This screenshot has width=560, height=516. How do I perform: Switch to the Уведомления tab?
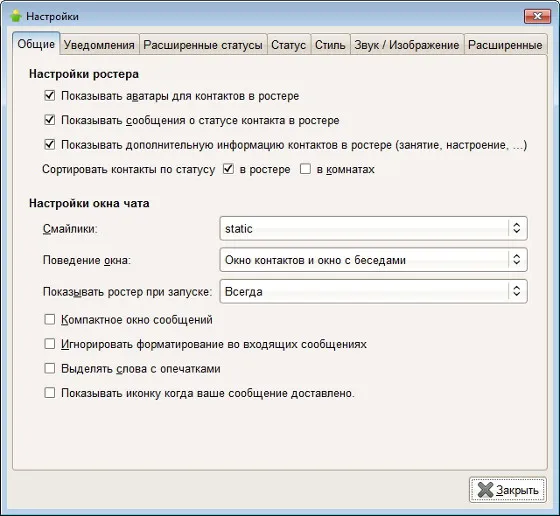pyautogui.click(x=99, y=45)
